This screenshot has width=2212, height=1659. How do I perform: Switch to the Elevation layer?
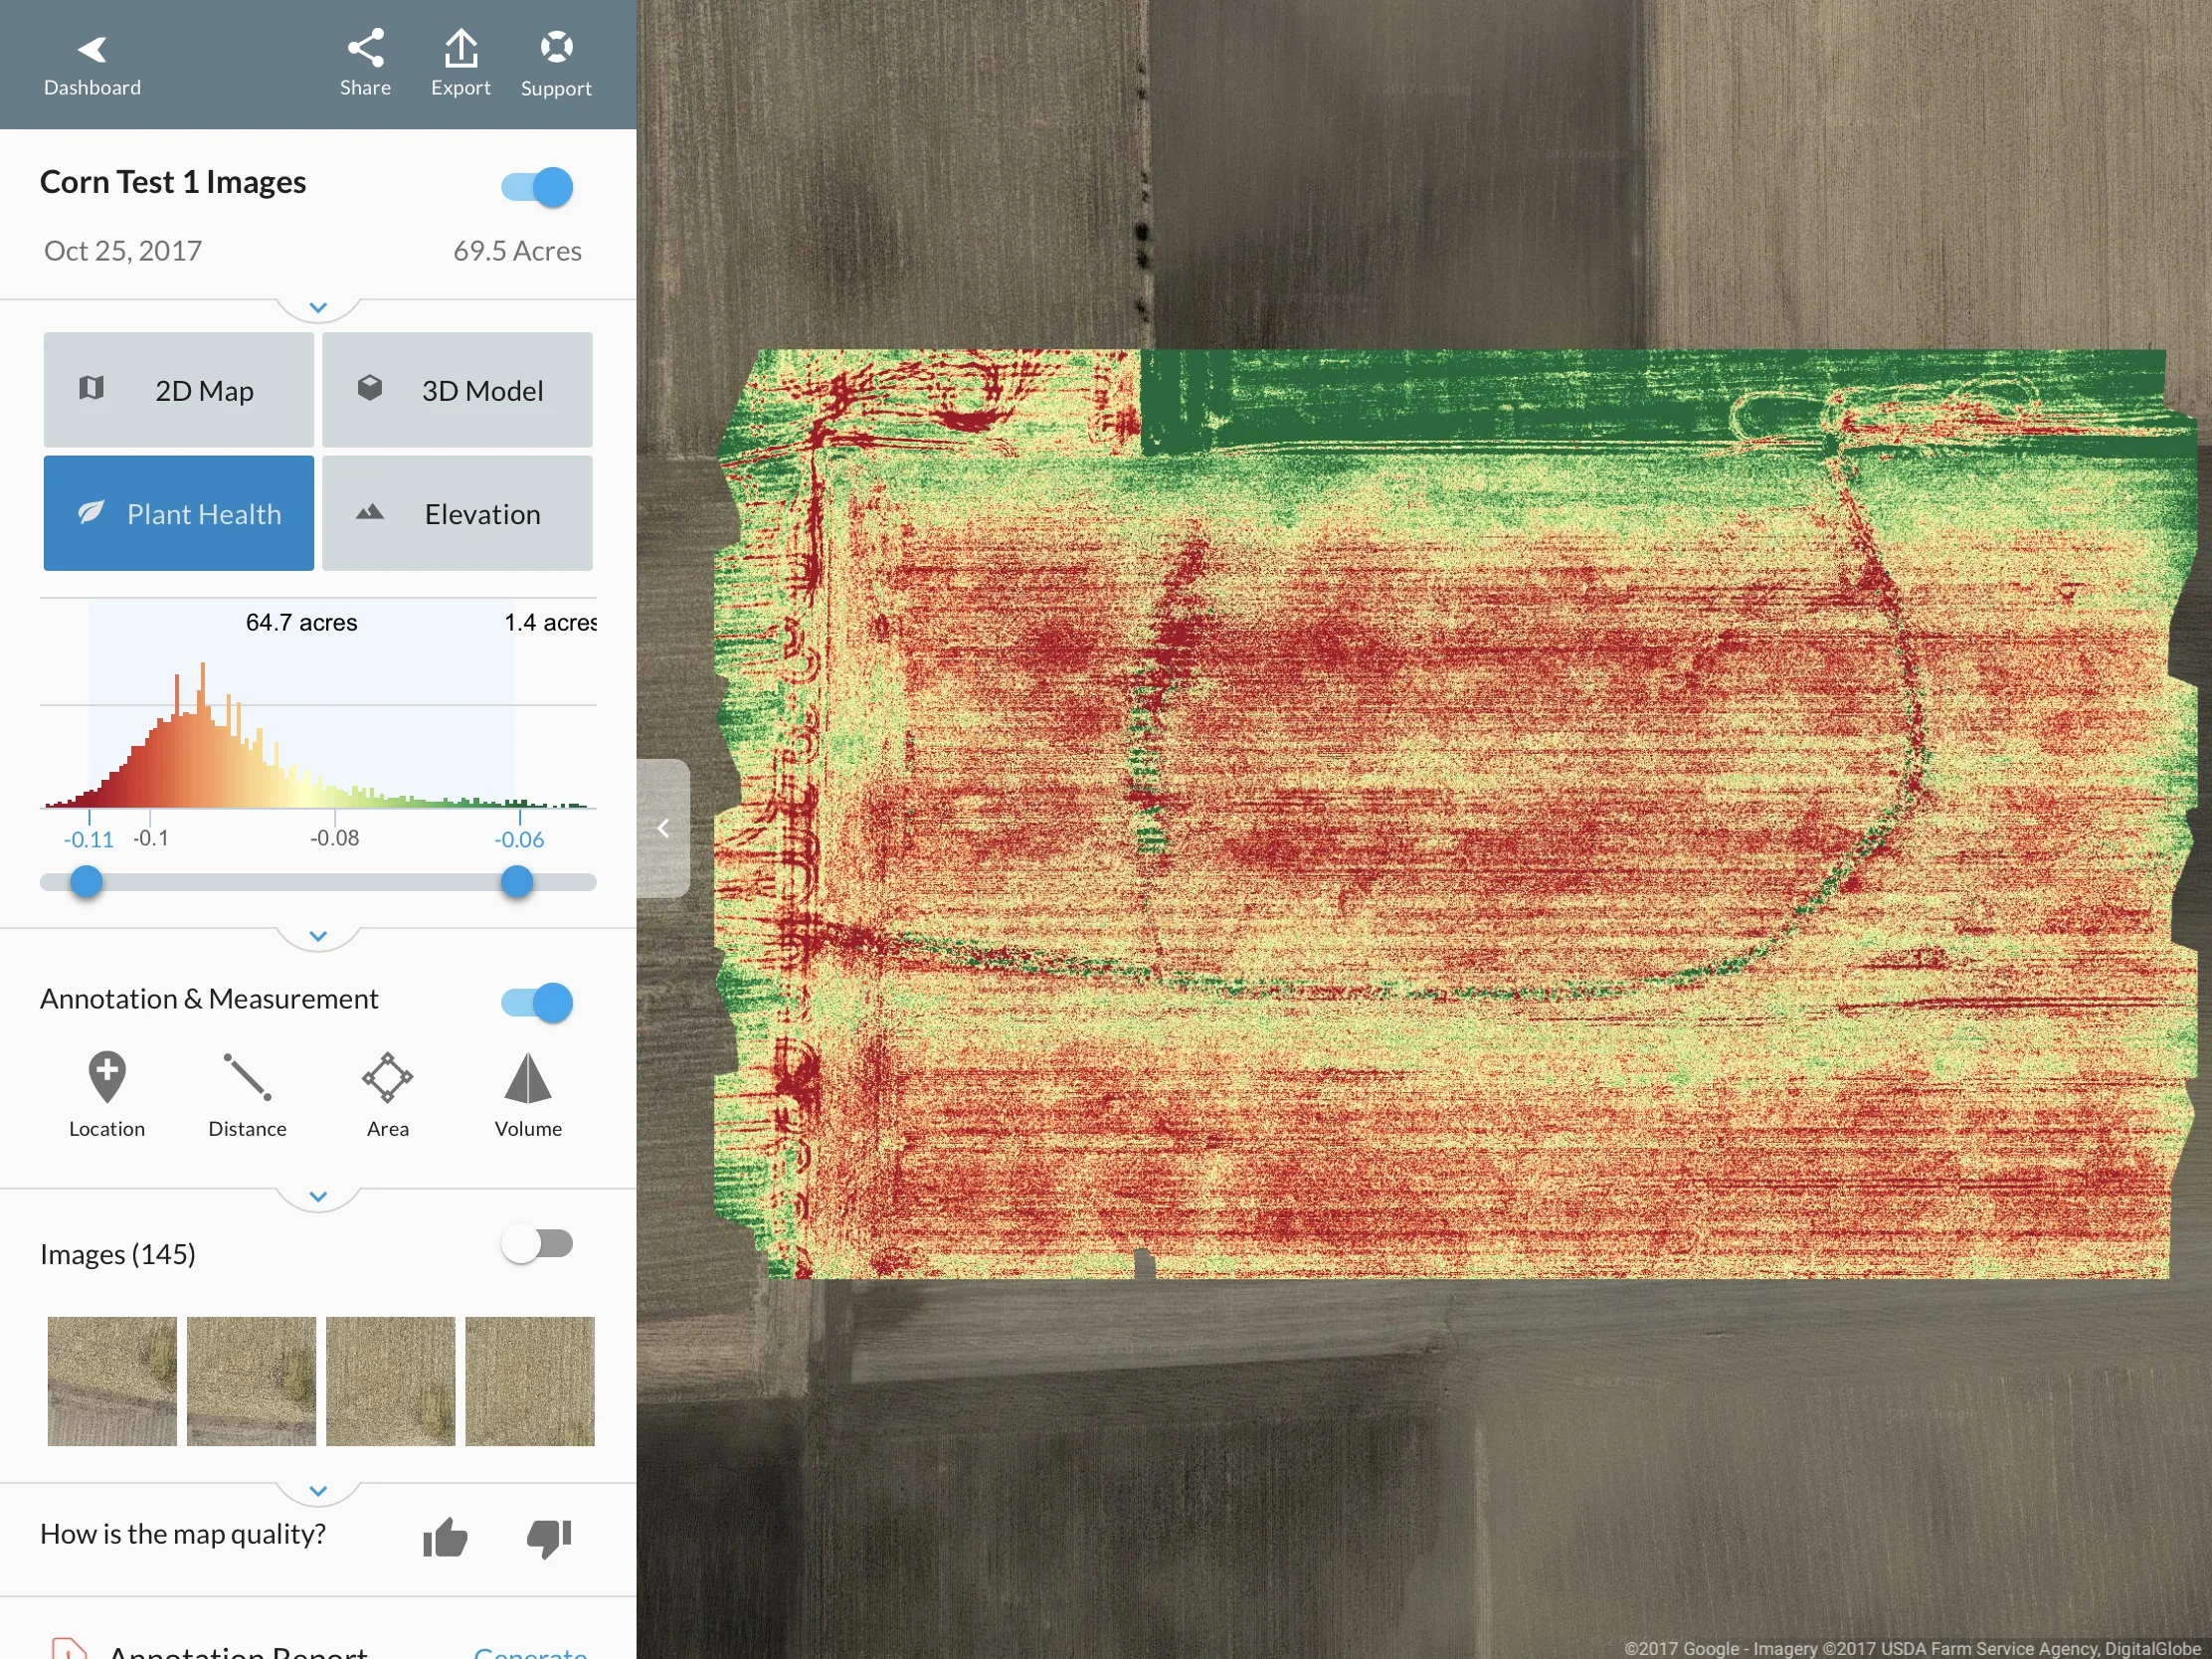click(457, 513)
